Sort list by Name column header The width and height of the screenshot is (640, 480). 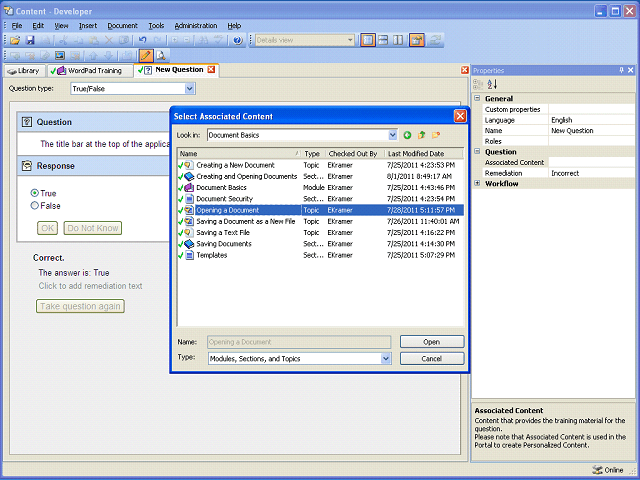click(x=239, y=154)
